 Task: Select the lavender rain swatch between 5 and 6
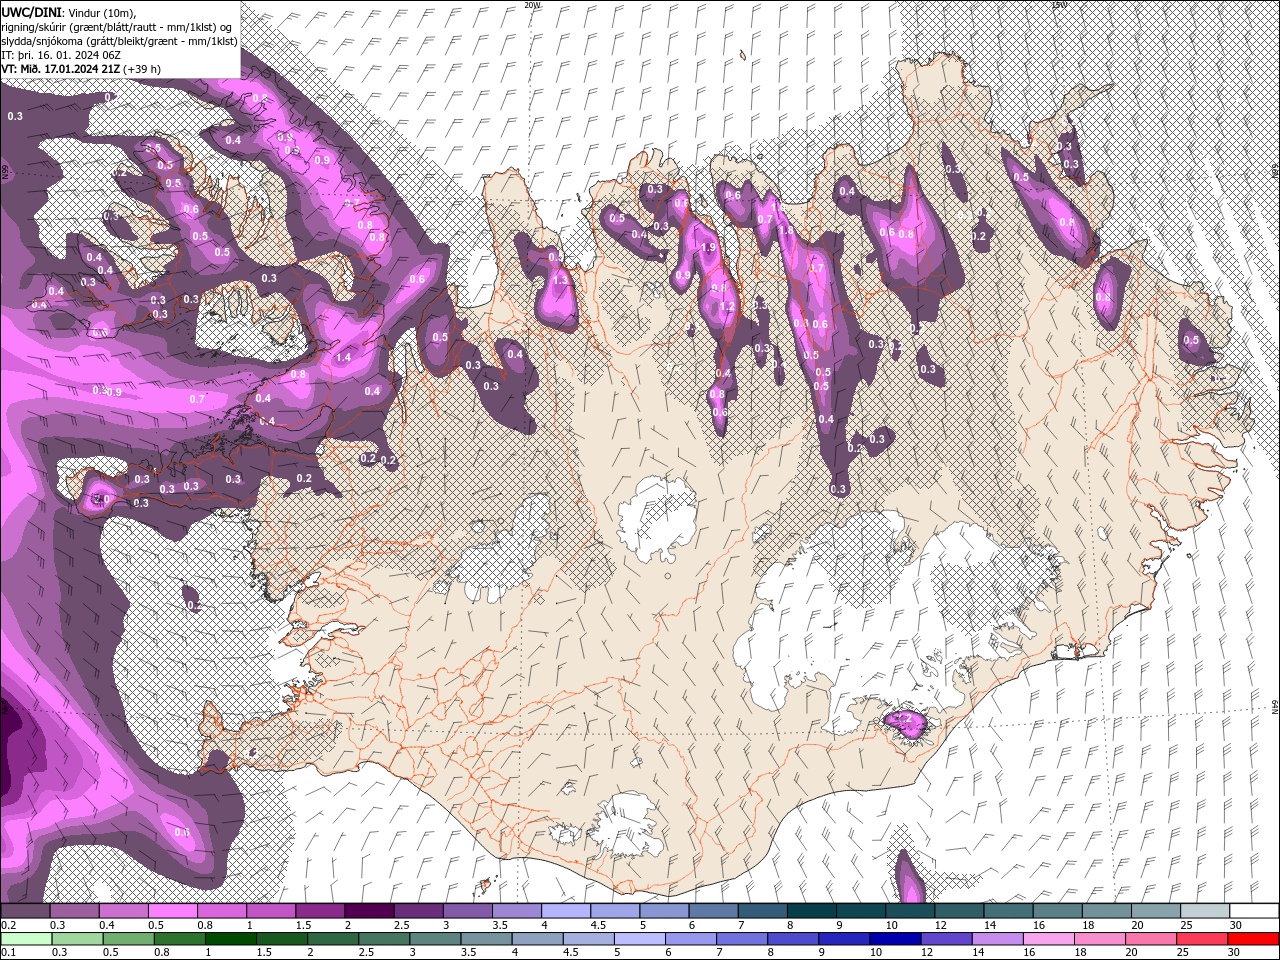[639, 938]
